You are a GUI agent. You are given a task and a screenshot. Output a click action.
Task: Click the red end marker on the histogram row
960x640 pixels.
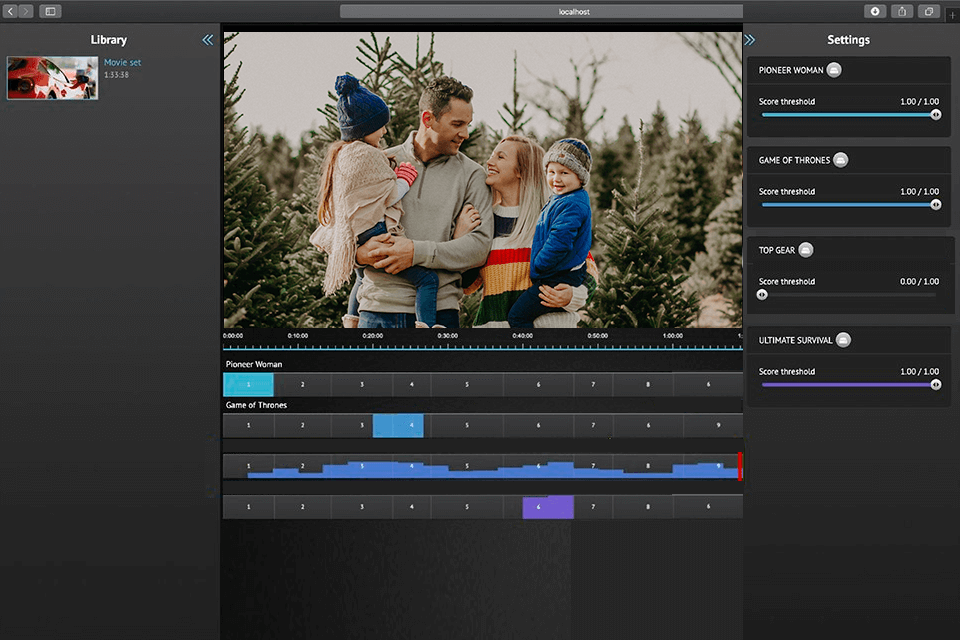pos(740,466)
